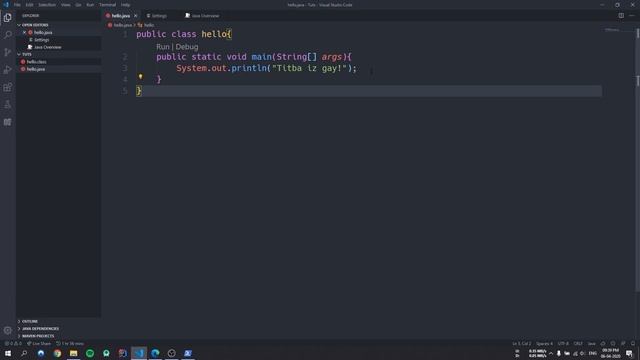This screenshot has height=360, width=640.
Task: Open Windows Action Center notifications
Action: [629, 353]
